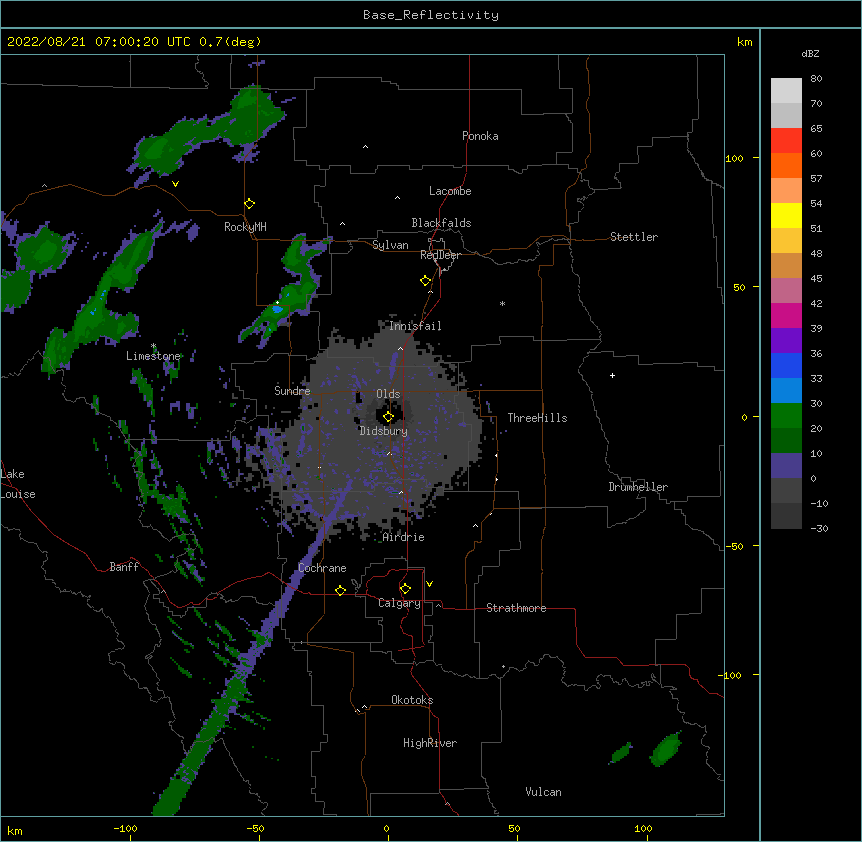
Task: Click the white caret marker west of Ponoka
Action: click(365, 147)
